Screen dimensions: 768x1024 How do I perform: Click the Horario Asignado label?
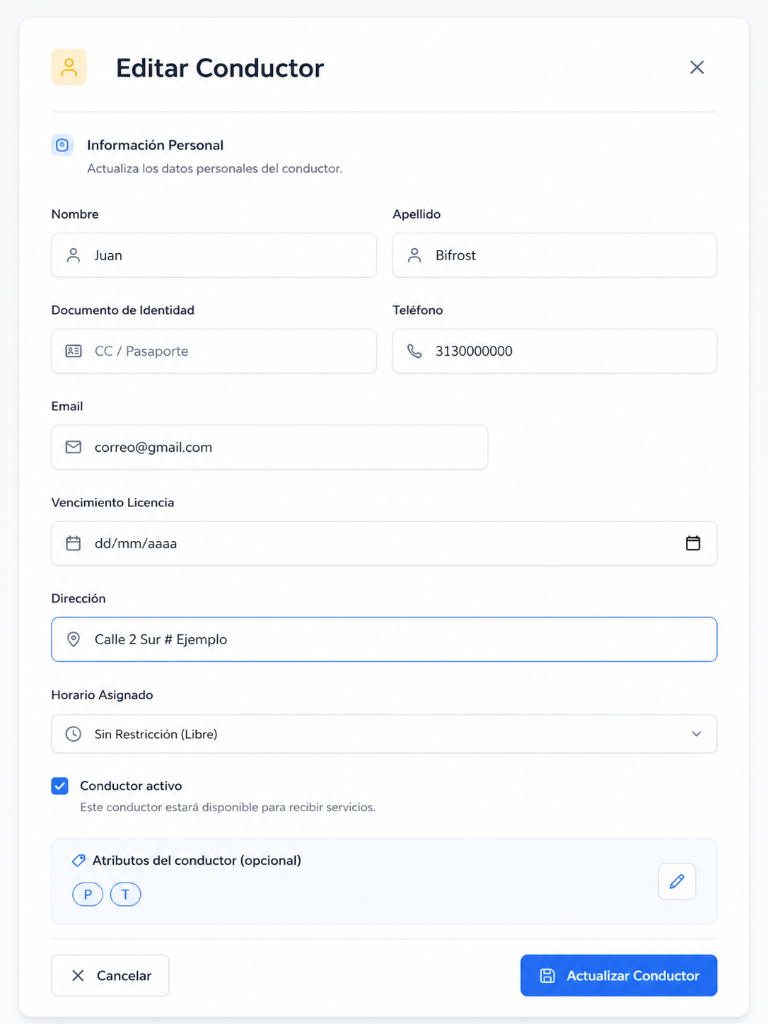102,695
